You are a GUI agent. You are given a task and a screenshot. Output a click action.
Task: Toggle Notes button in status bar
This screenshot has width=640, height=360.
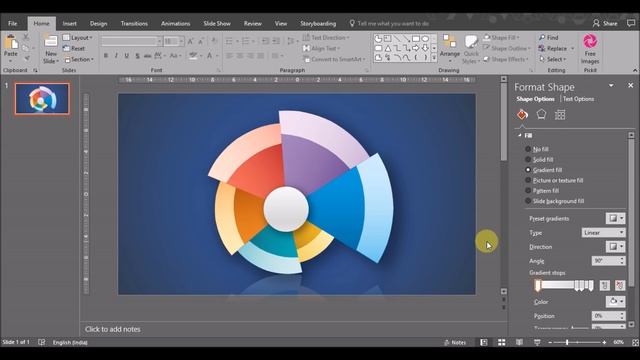(x=455, y=342)
